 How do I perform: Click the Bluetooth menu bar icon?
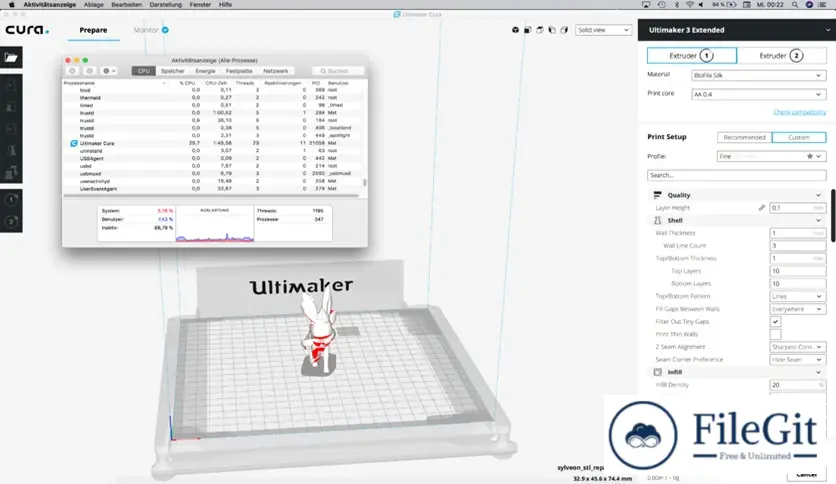[677, 4]
